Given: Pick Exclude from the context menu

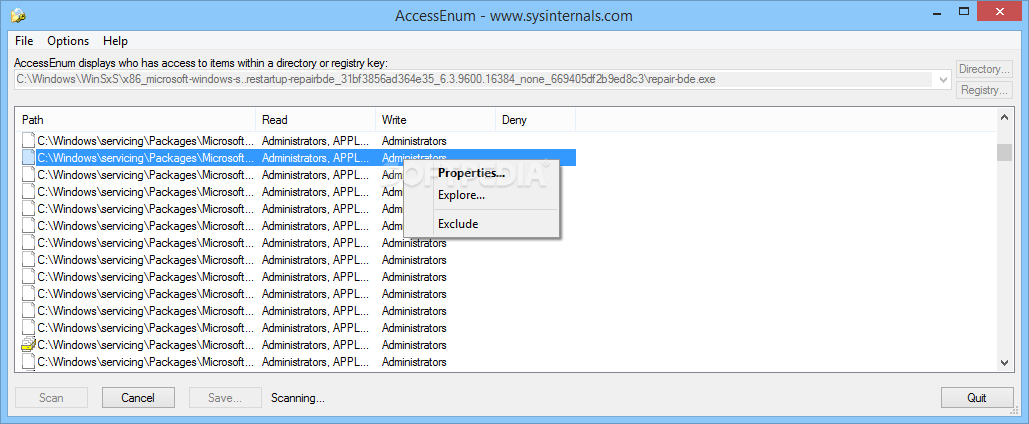Looking at the screenshot, I should pos(458,224).
